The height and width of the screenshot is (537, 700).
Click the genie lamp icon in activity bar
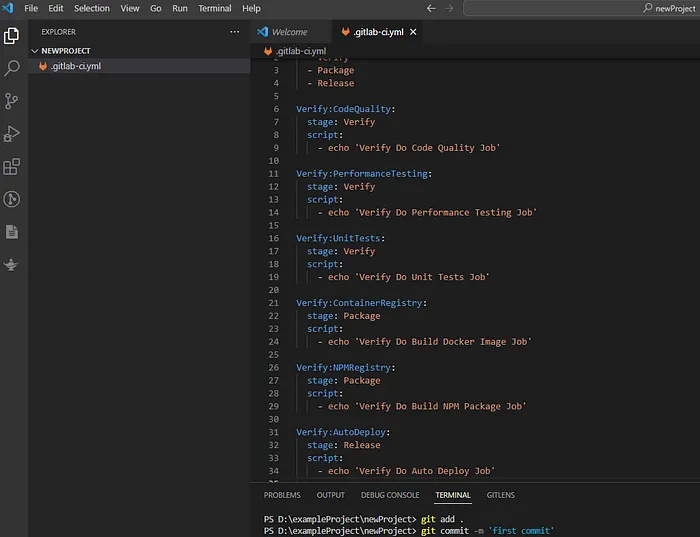[12, 264]
